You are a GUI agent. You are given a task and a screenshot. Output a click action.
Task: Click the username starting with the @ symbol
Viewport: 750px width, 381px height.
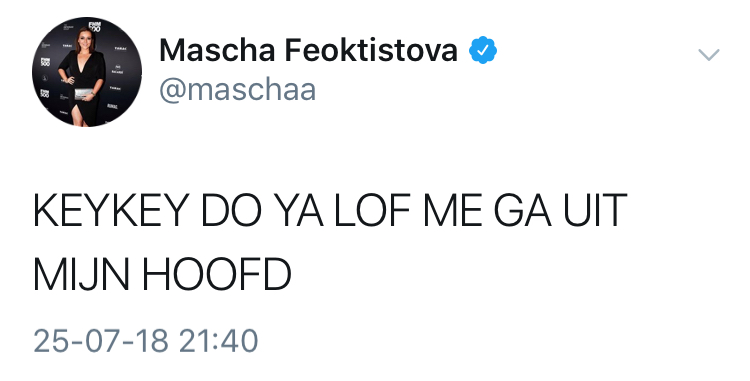pyautogui.click(x=237, y=89)
